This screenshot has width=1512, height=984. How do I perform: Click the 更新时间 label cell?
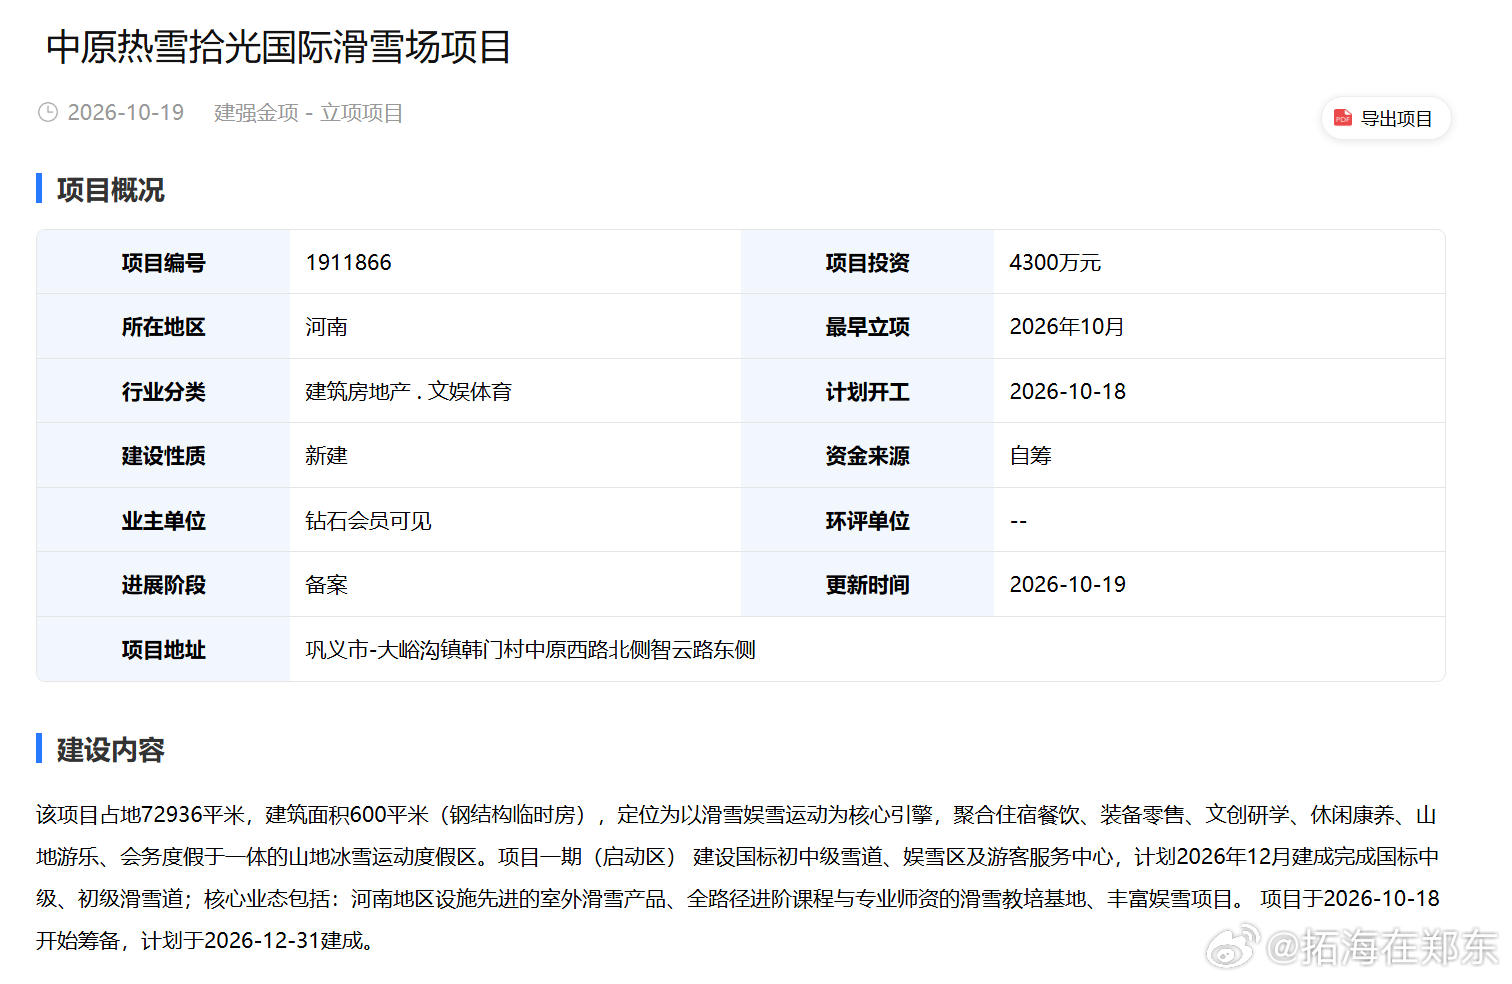(x=867, y=585)
